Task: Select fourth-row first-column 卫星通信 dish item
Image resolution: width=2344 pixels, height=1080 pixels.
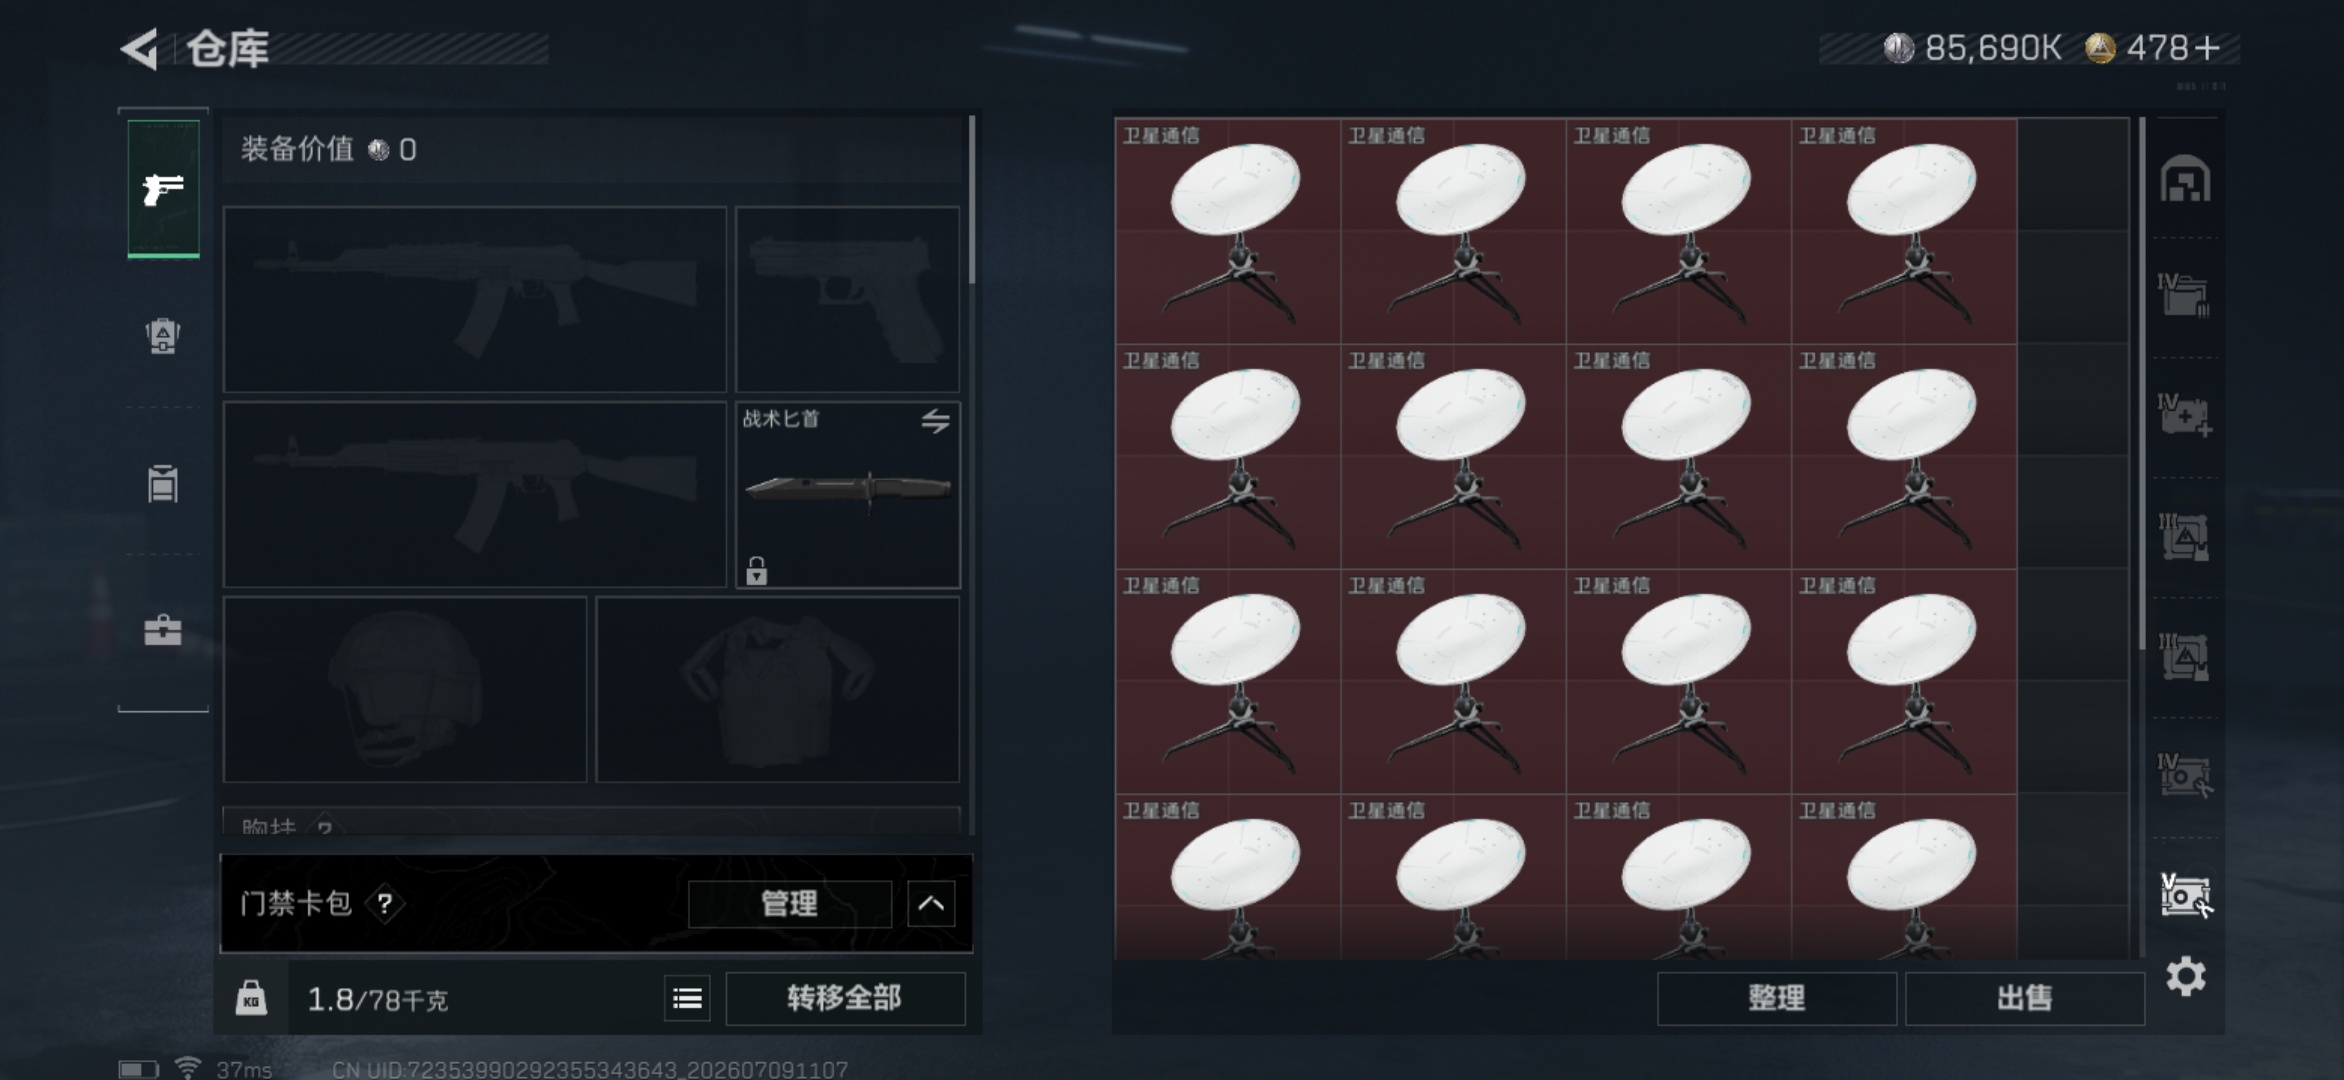Action: [1228, 878]
